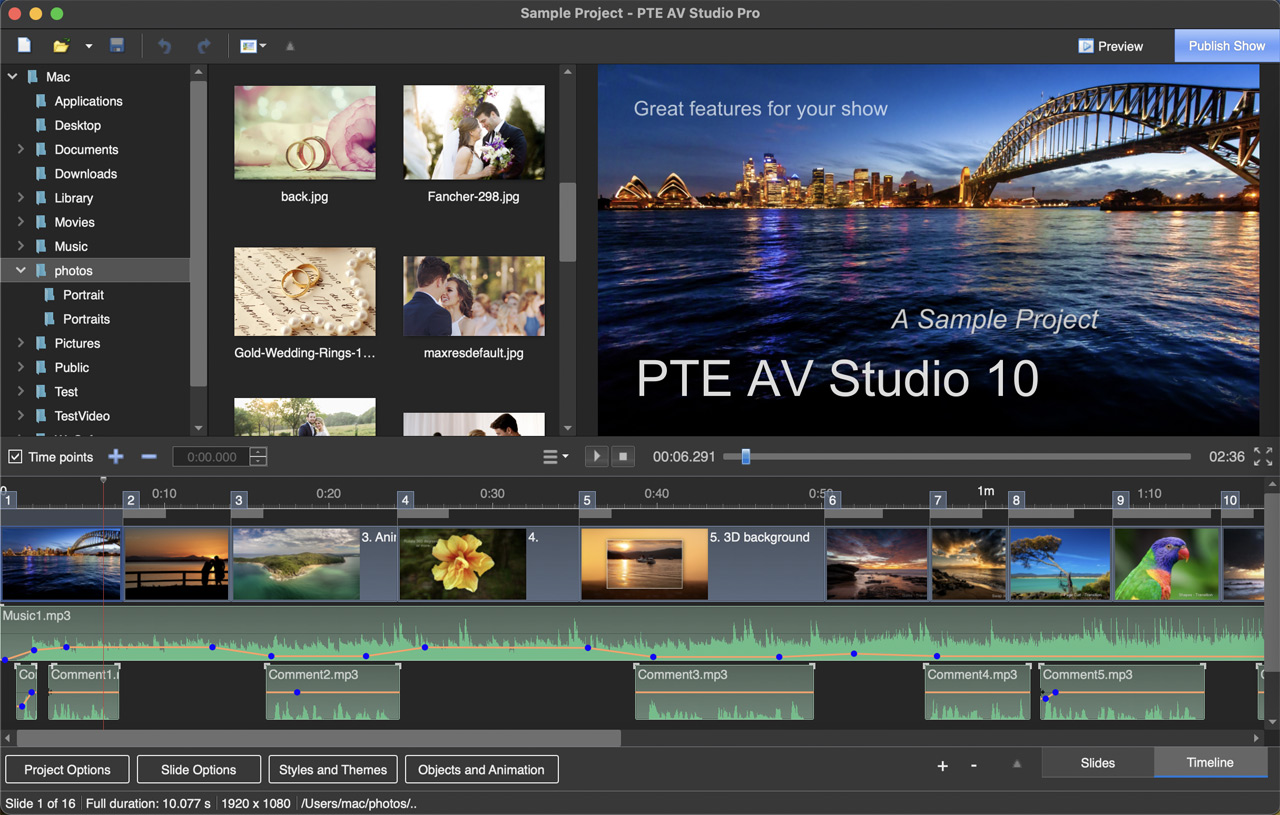Click the Publish Show button
This screenshot has height=815, width=1280.
point(1226,46)
